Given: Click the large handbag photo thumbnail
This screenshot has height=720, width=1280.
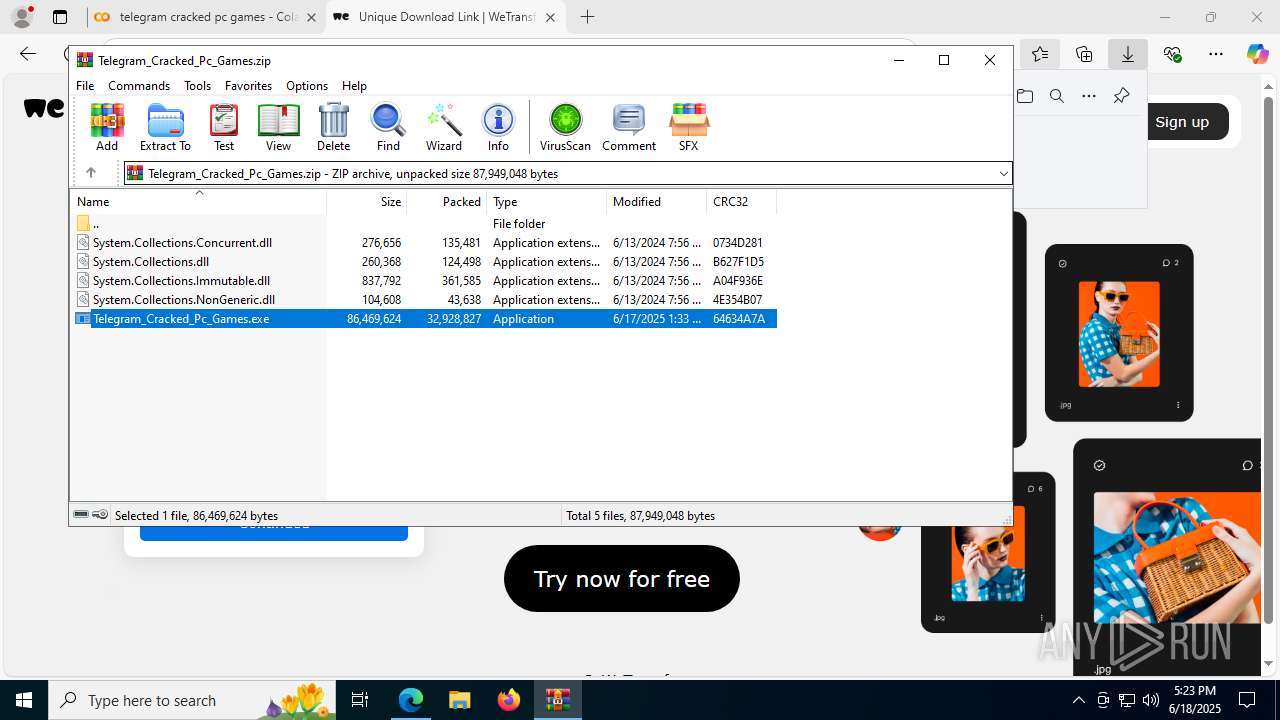Looking at the screenshot, I should point(1176,559).
